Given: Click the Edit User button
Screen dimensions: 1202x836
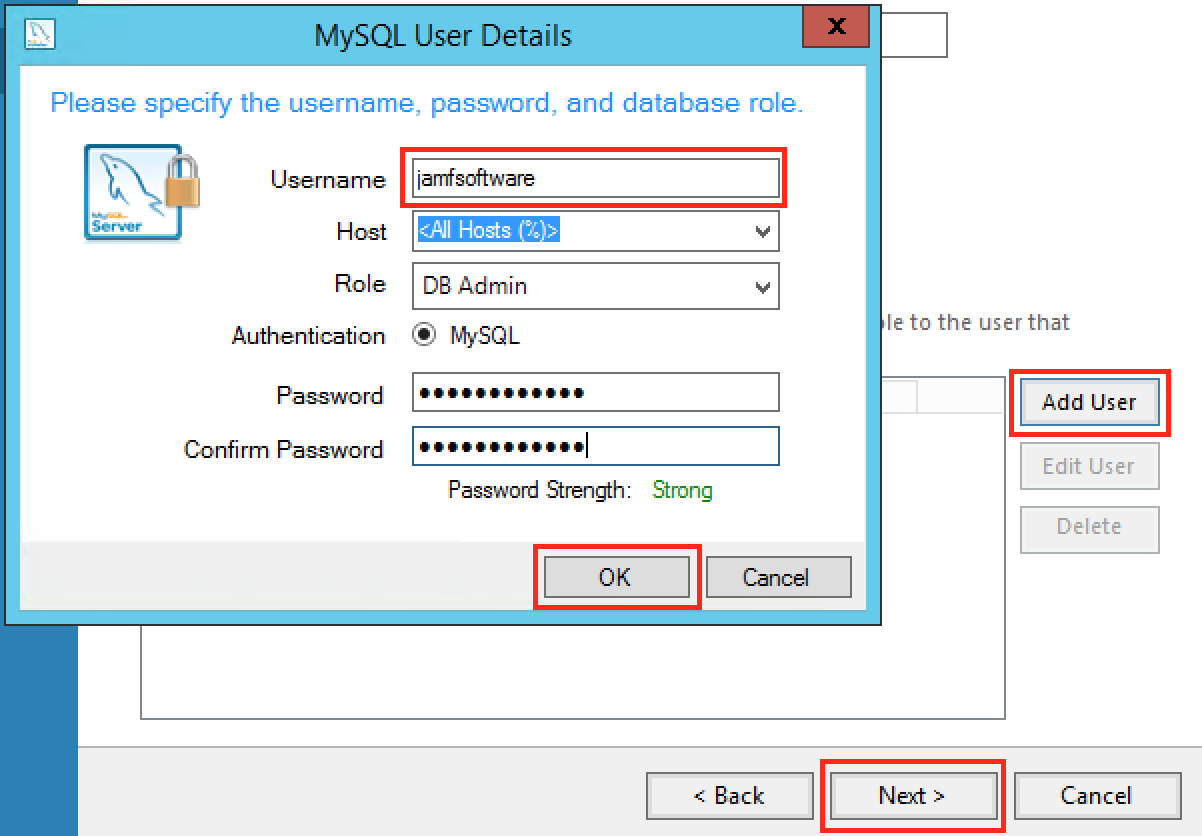Looking at the screenshot, I should 1089,466.
